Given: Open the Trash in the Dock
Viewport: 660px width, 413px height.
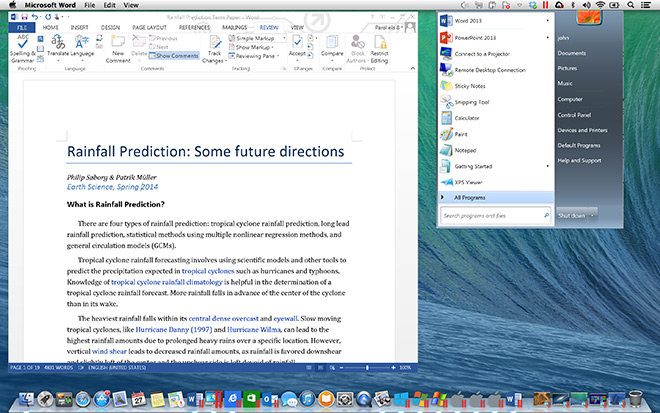Looking at the screenshot, I should (x=635, y=398).
